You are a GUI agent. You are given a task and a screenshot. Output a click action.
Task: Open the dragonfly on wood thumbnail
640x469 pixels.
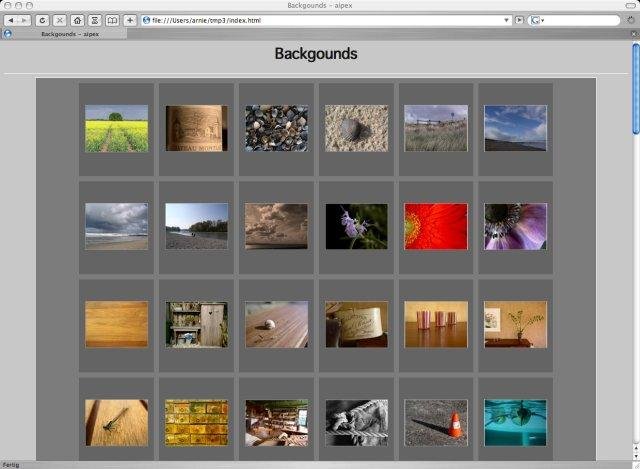click(117, 422)
